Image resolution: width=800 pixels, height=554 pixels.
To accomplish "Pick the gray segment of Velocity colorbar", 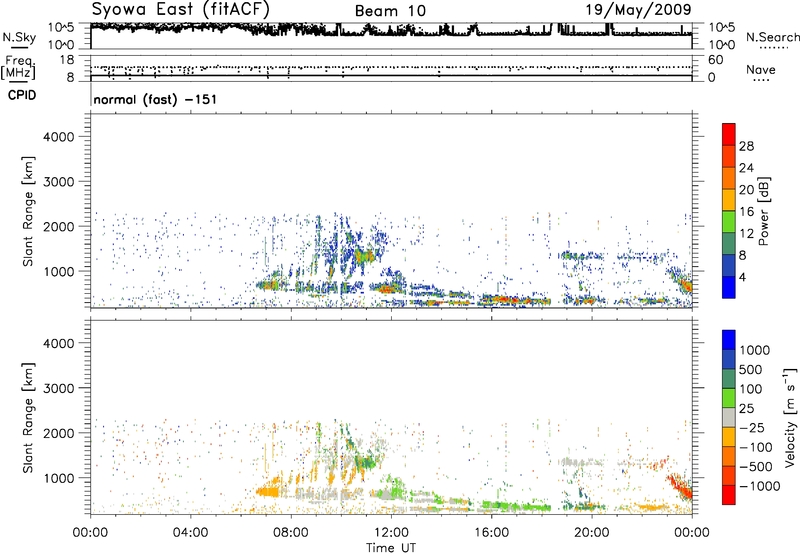I will 729,417.
